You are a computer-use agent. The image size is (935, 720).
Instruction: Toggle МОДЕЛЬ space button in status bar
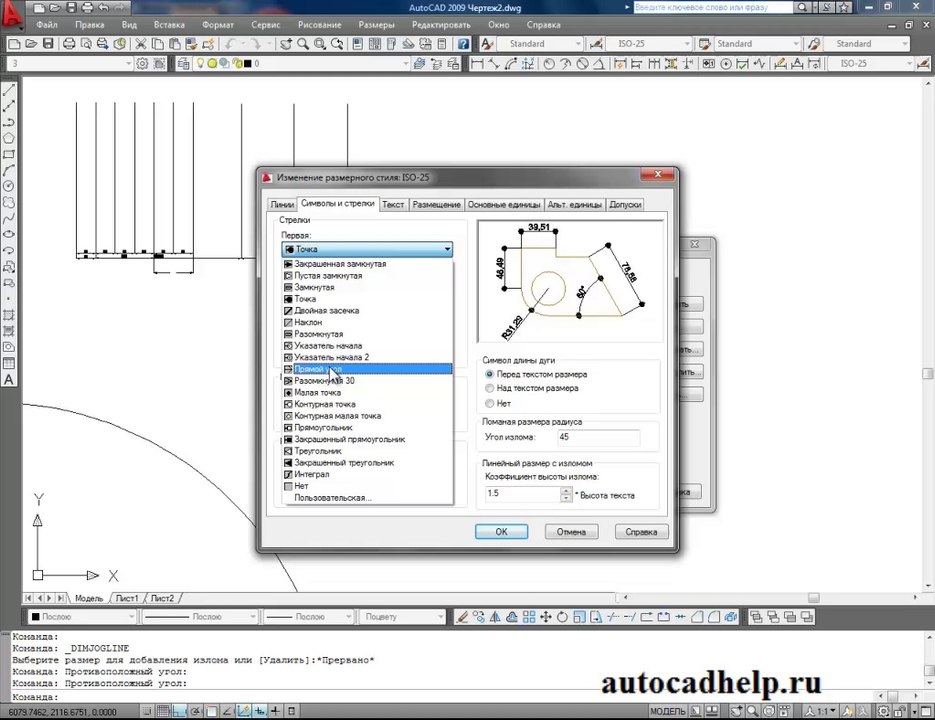tap(667, 711)
